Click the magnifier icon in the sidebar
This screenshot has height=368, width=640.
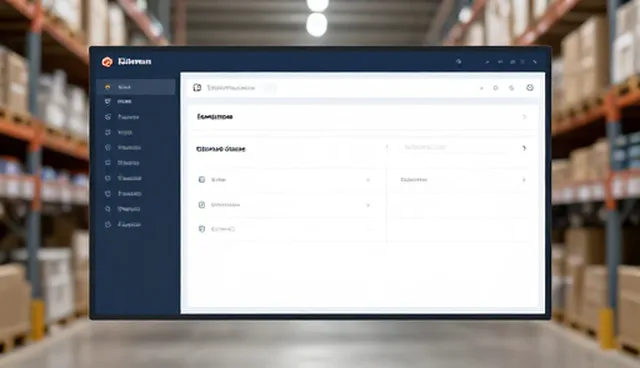(x=108, y=209)
